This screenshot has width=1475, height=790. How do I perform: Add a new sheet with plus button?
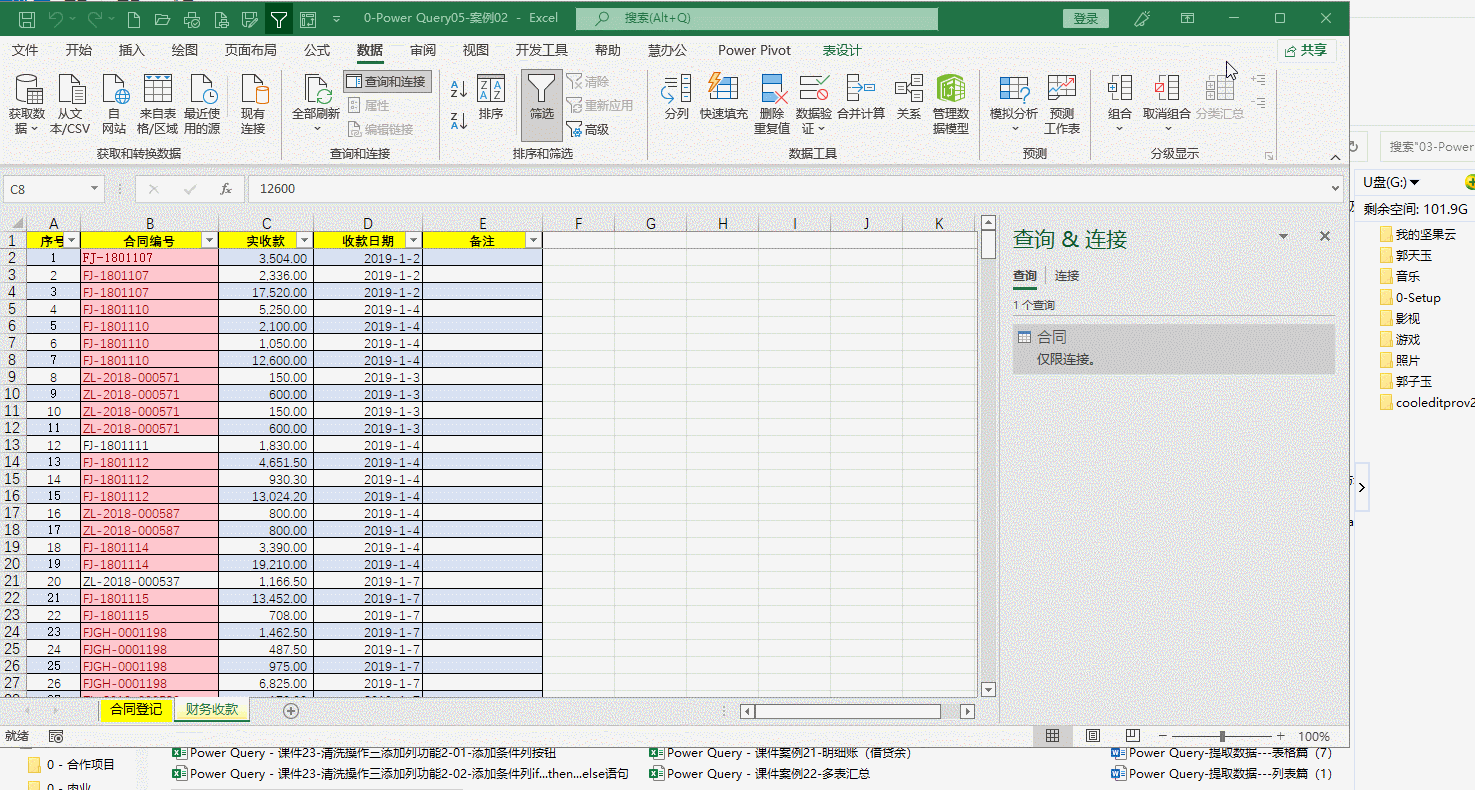[x=291, y=711]
